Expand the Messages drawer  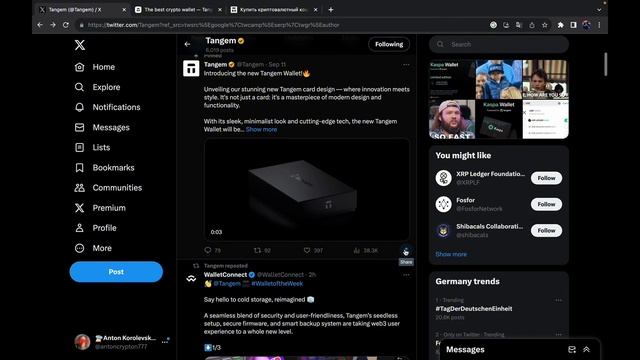click(587, 349)
